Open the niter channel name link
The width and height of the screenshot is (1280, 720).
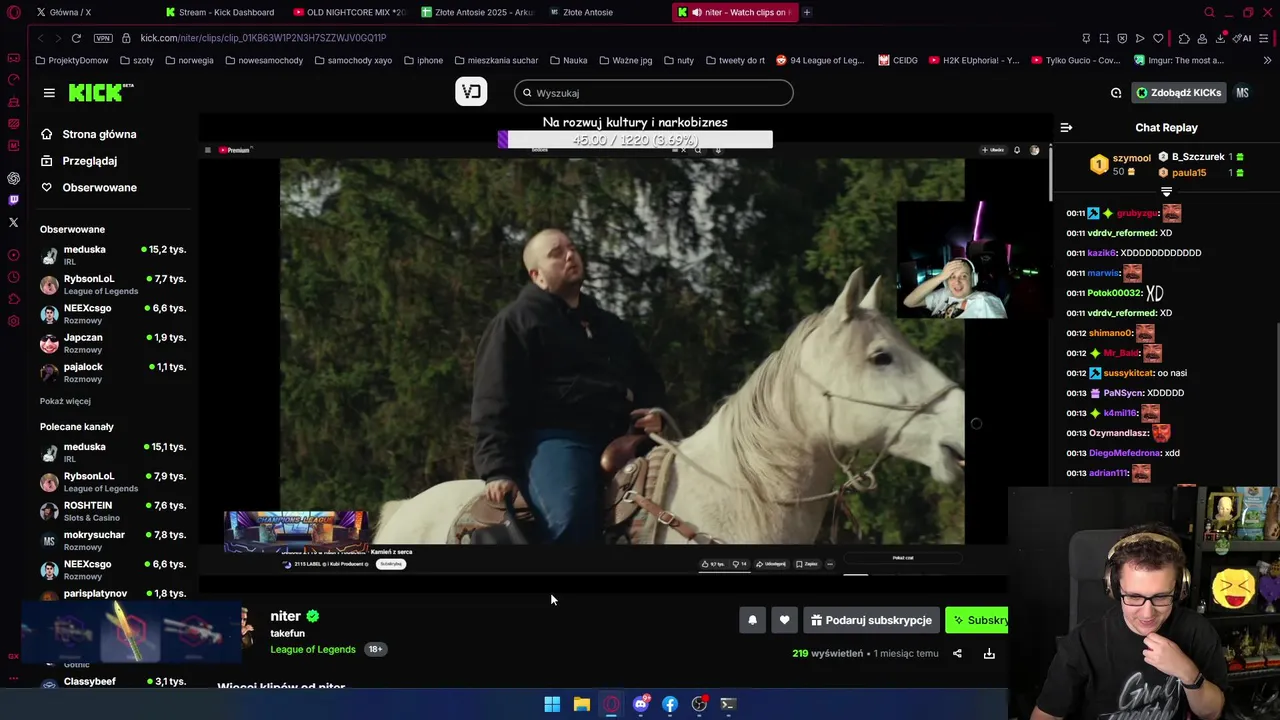(x=285, y=616)
